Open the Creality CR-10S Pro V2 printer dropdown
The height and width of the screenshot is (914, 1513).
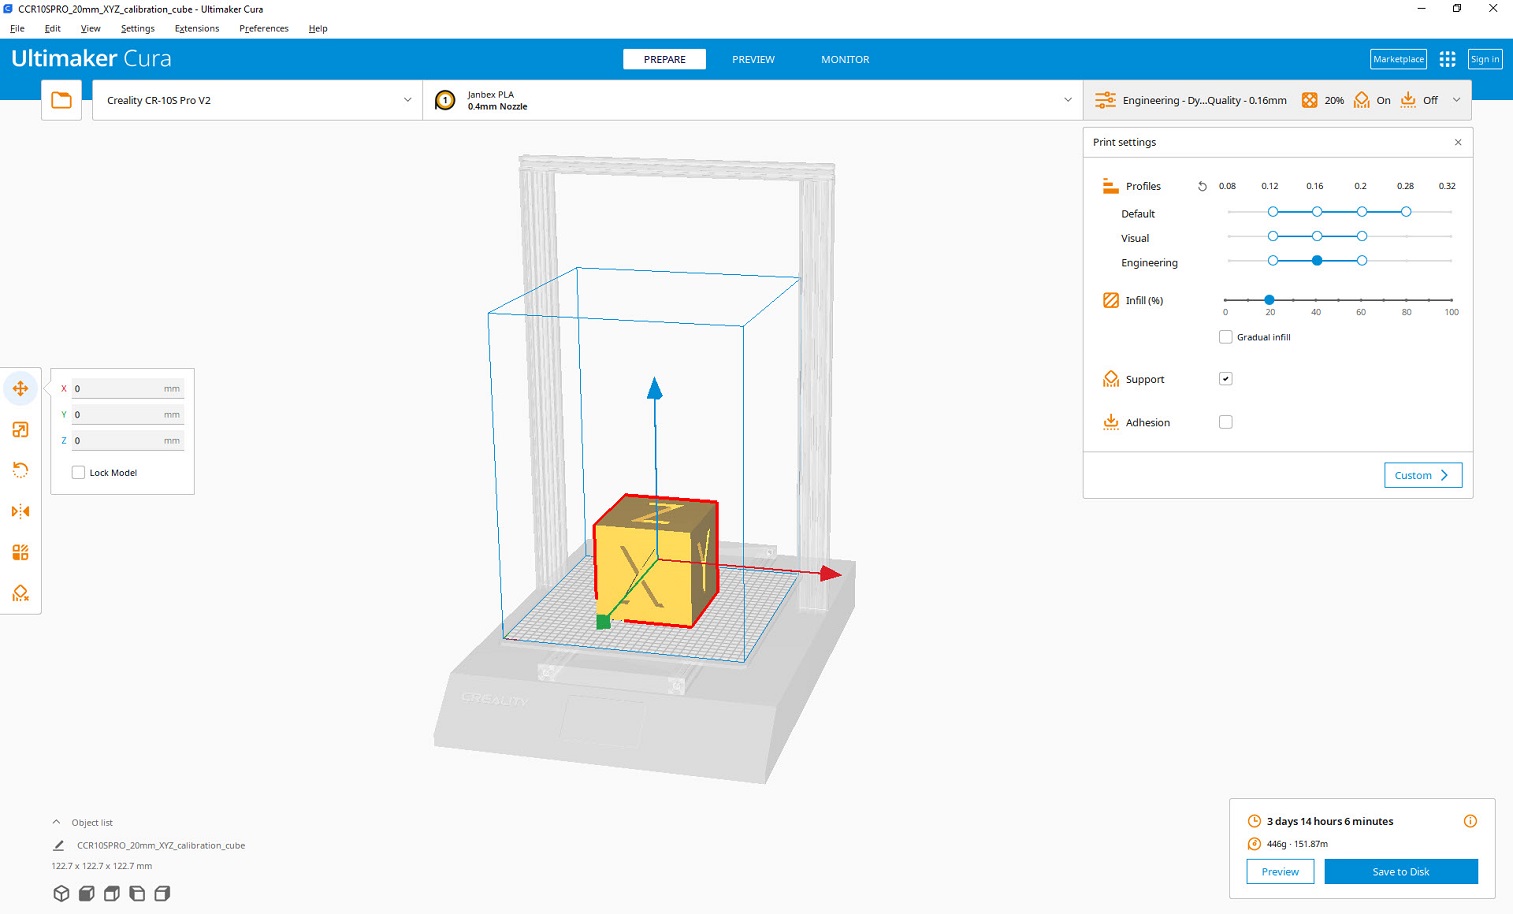point(257,100)
